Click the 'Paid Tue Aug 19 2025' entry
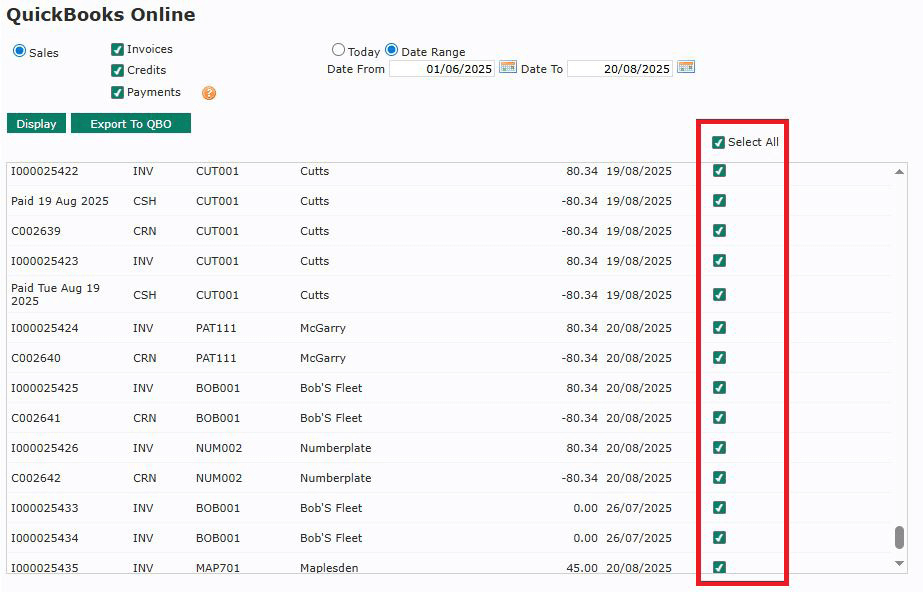923x598 pixels. pyautogui.click(x=55, y=295)
